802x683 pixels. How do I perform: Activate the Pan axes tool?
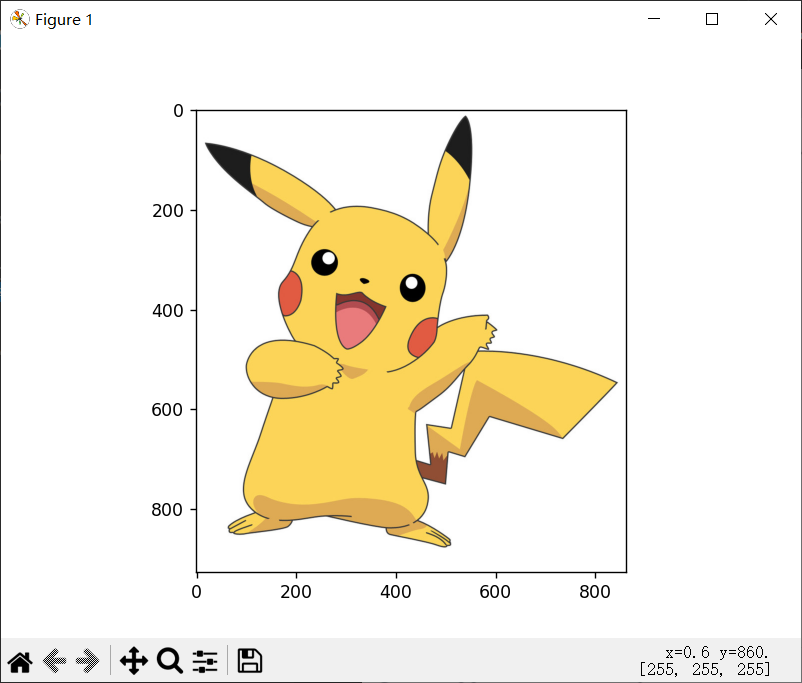pos(134,660)
